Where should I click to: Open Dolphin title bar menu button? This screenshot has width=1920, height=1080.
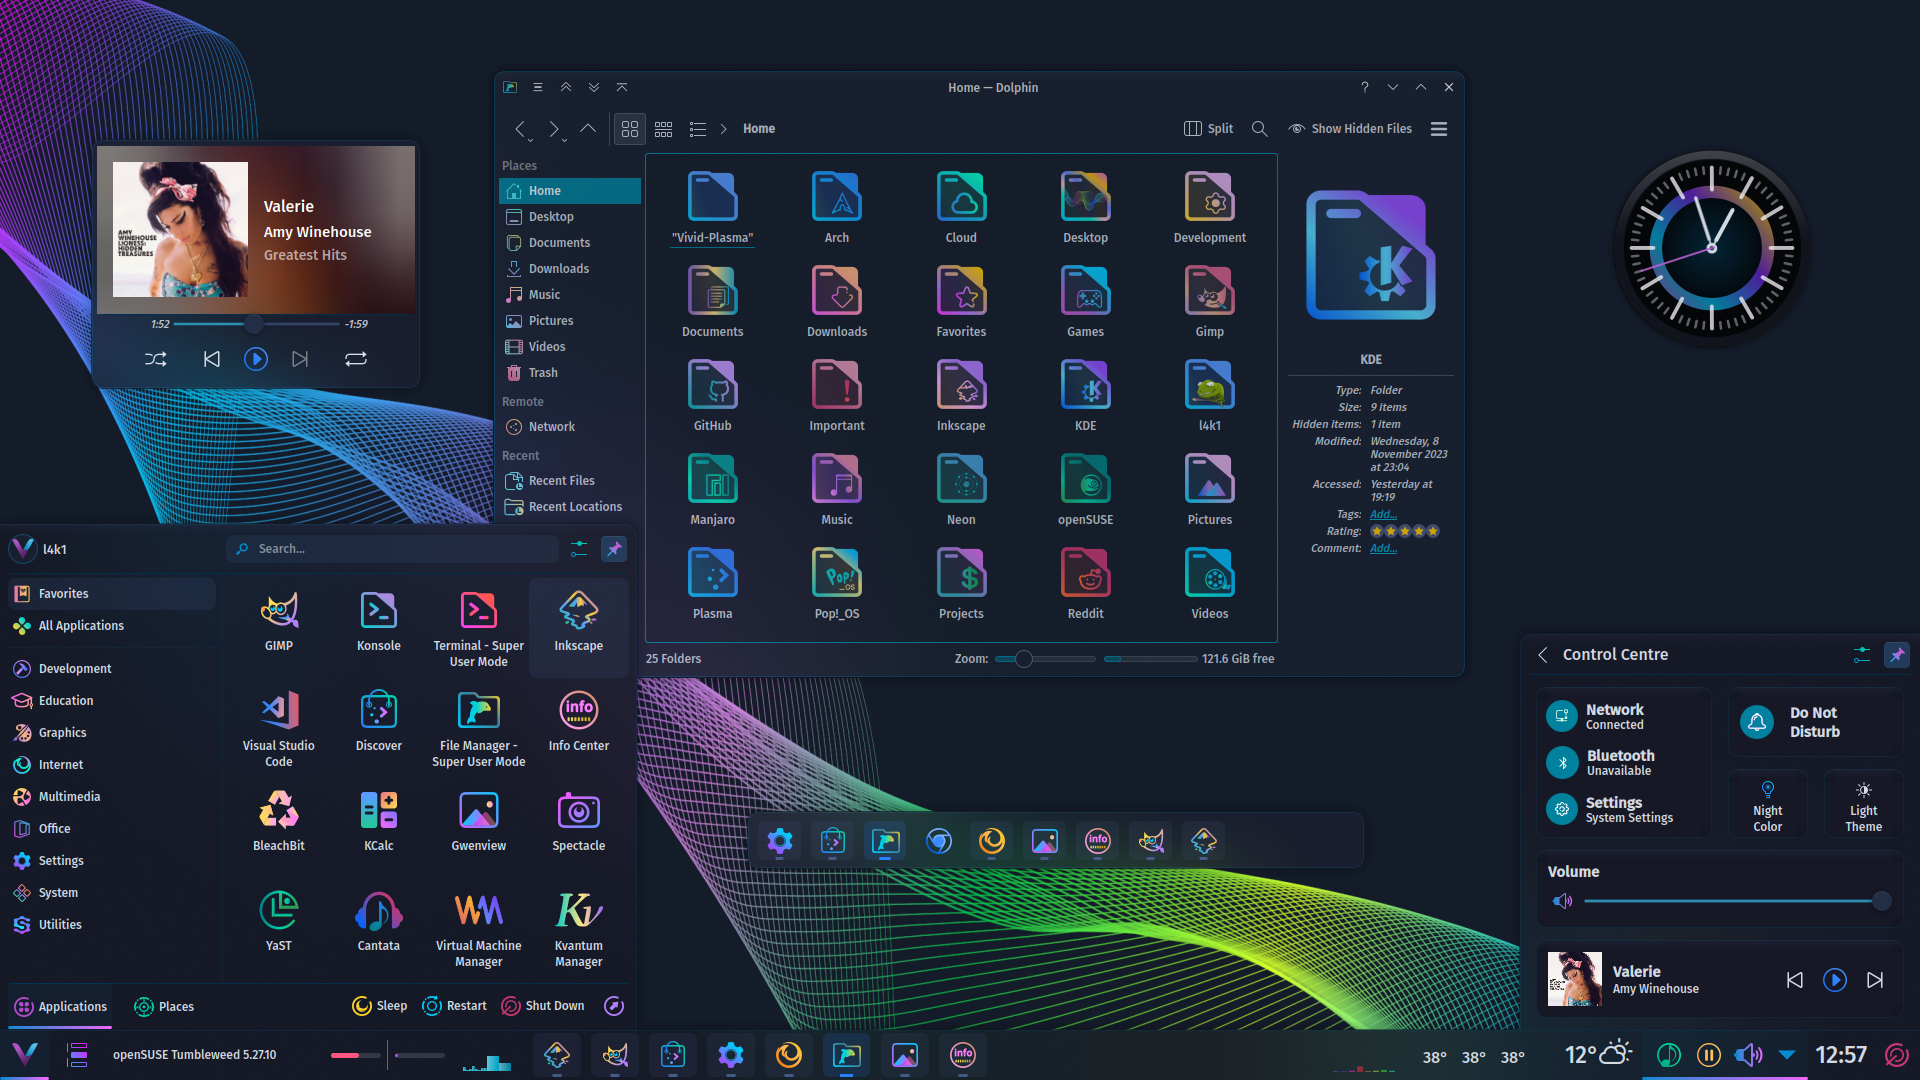tap(537, 87)
